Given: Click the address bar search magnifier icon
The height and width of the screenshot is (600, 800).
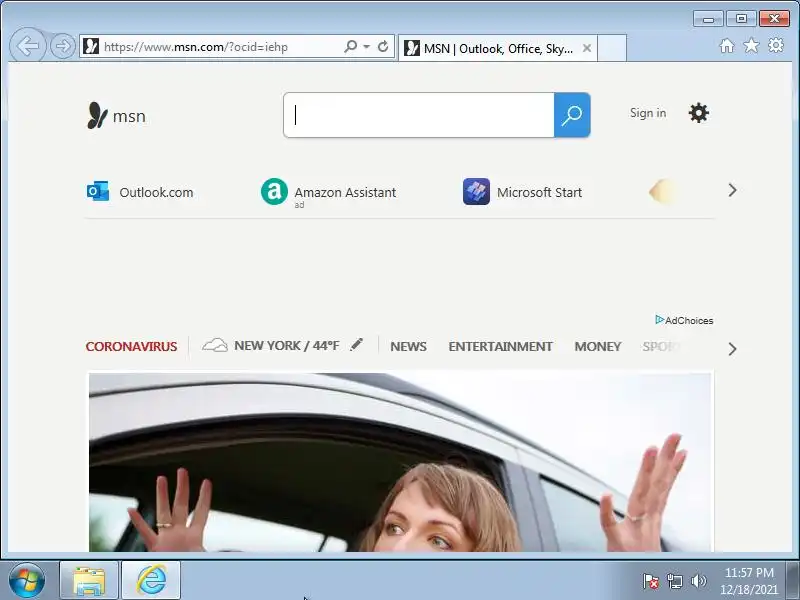Looking at the screenshot, I should 351,46.
